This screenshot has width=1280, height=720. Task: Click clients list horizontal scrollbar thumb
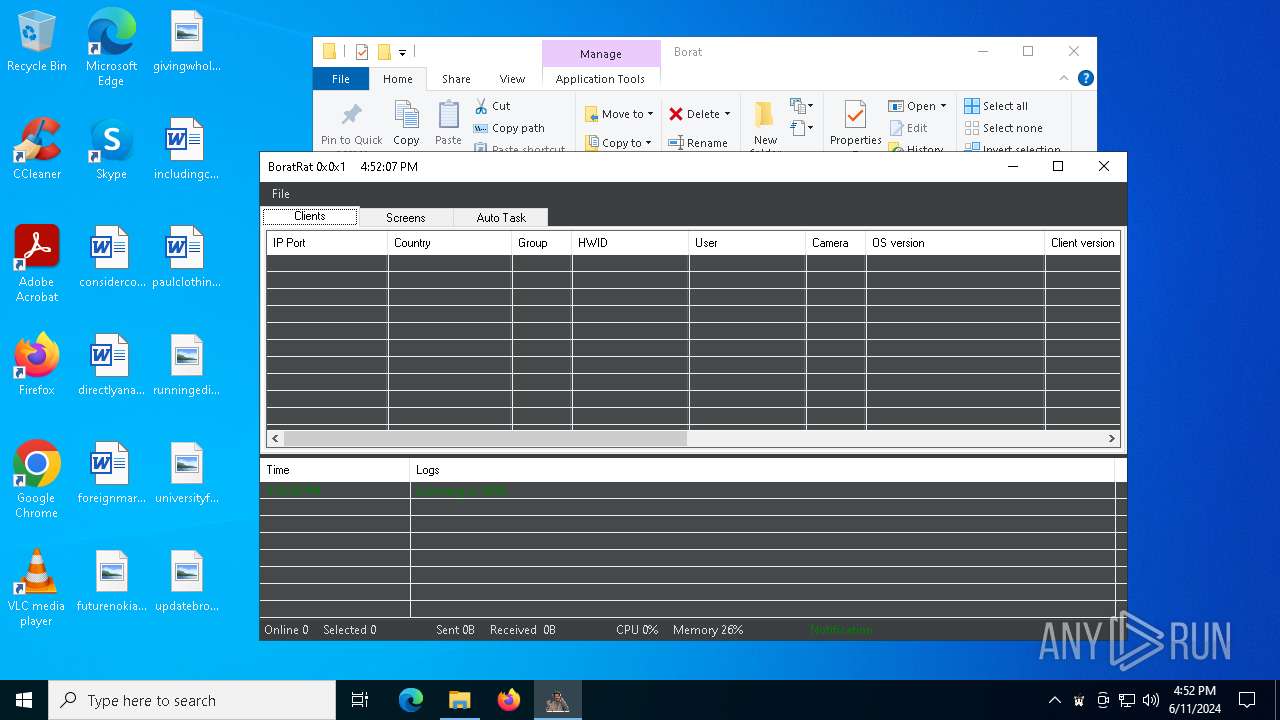[x=486, y=438]
